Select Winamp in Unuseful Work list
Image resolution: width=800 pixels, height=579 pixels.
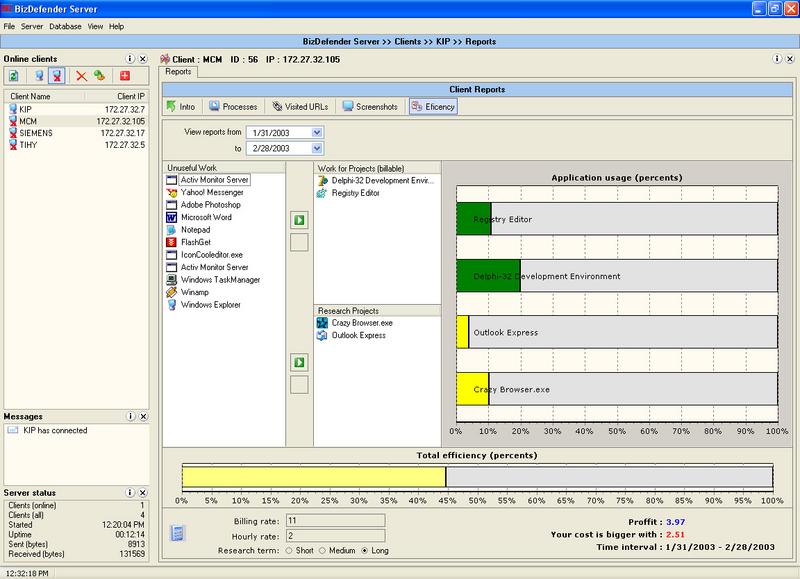point(194,292)
